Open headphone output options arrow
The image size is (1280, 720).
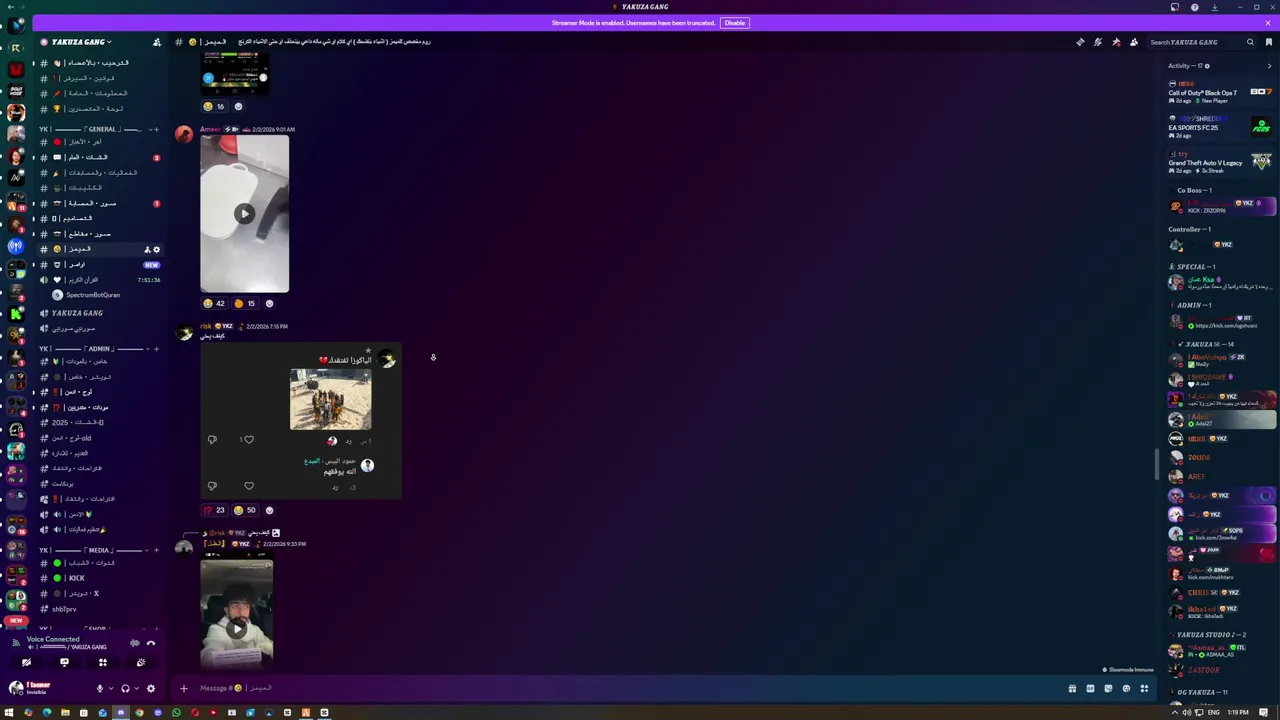click(137, 688)
